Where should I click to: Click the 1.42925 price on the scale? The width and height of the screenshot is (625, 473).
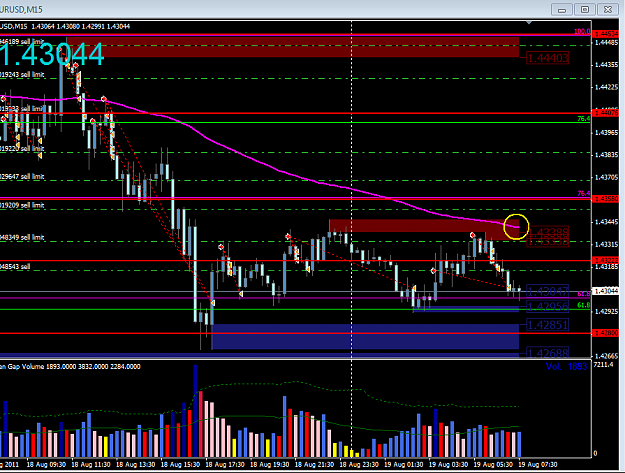[x=606, y=311]
